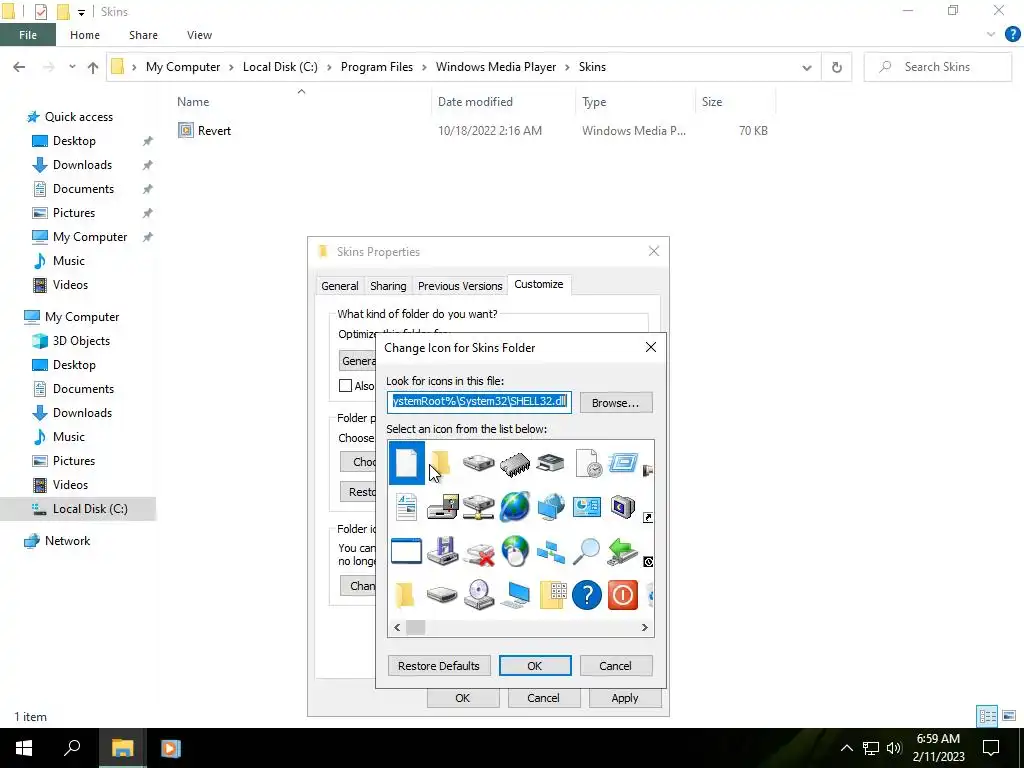This screenshot has height=768, width=1024.
Task: Select the networked computers icon
Action: (551, 552)
